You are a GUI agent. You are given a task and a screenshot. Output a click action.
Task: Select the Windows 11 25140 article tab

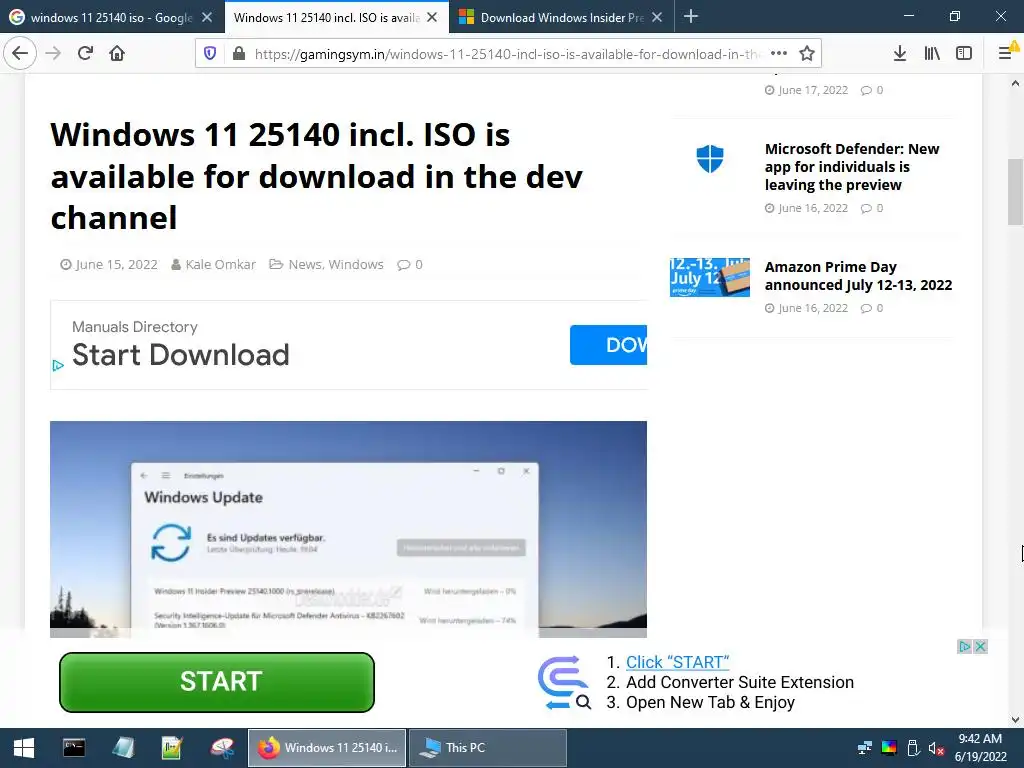327,18
